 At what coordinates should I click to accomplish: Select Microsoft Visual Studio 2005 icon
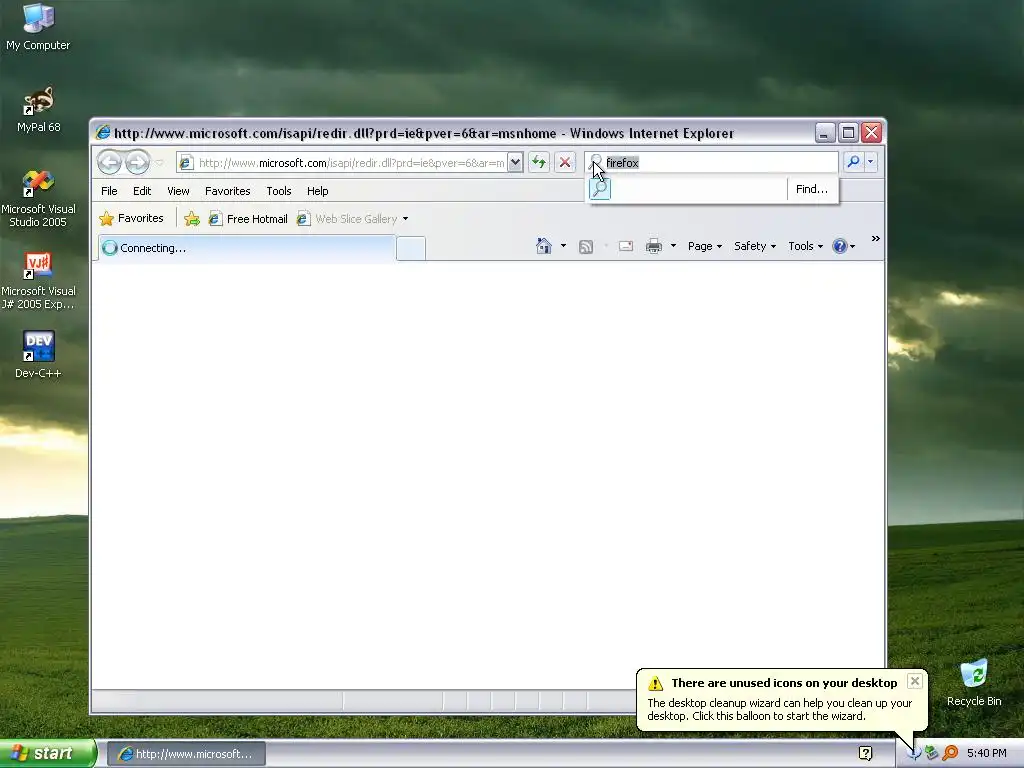tap(39, 199)
